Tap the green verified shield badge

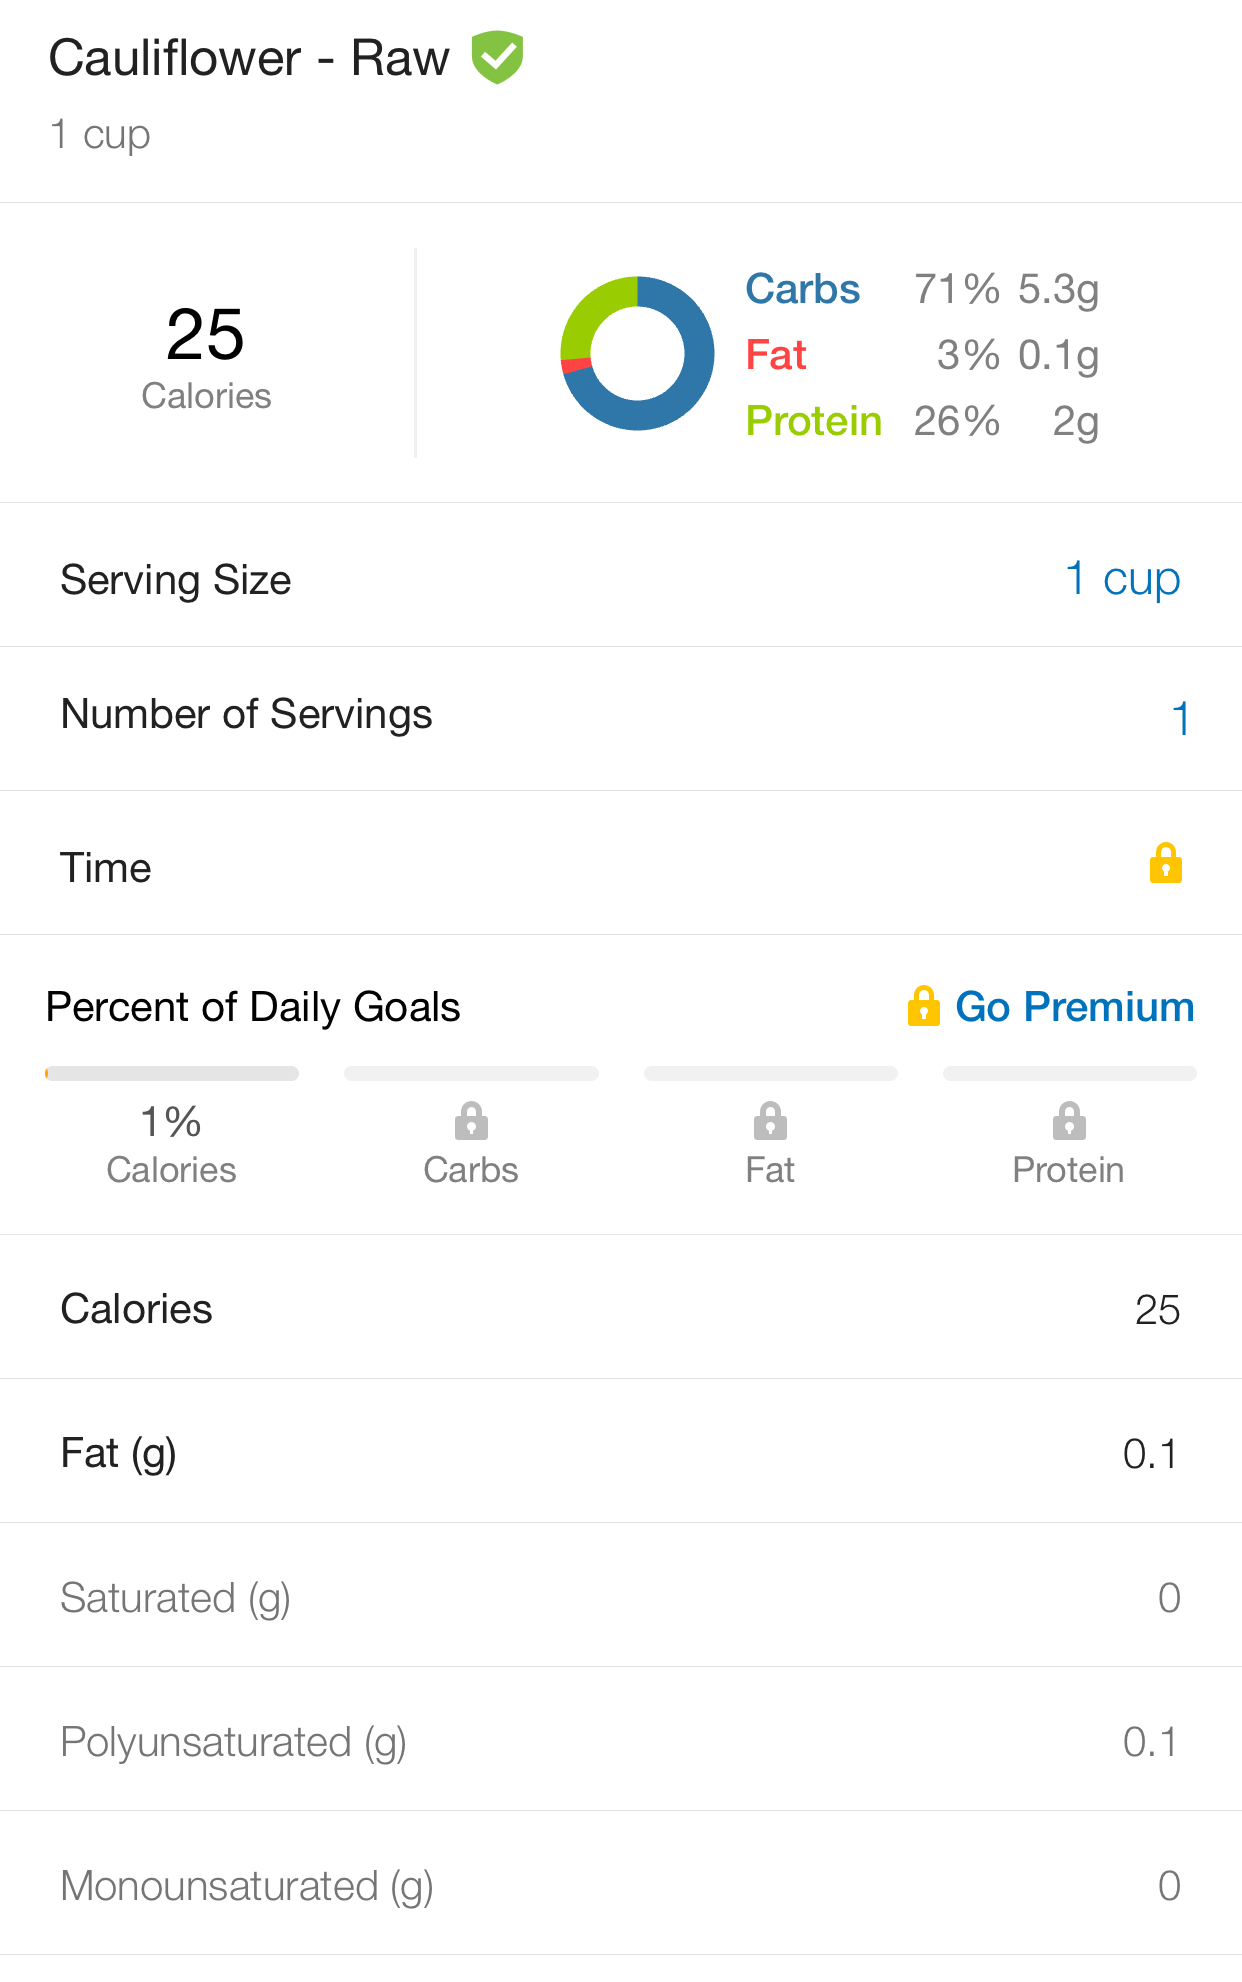[497, 57]
